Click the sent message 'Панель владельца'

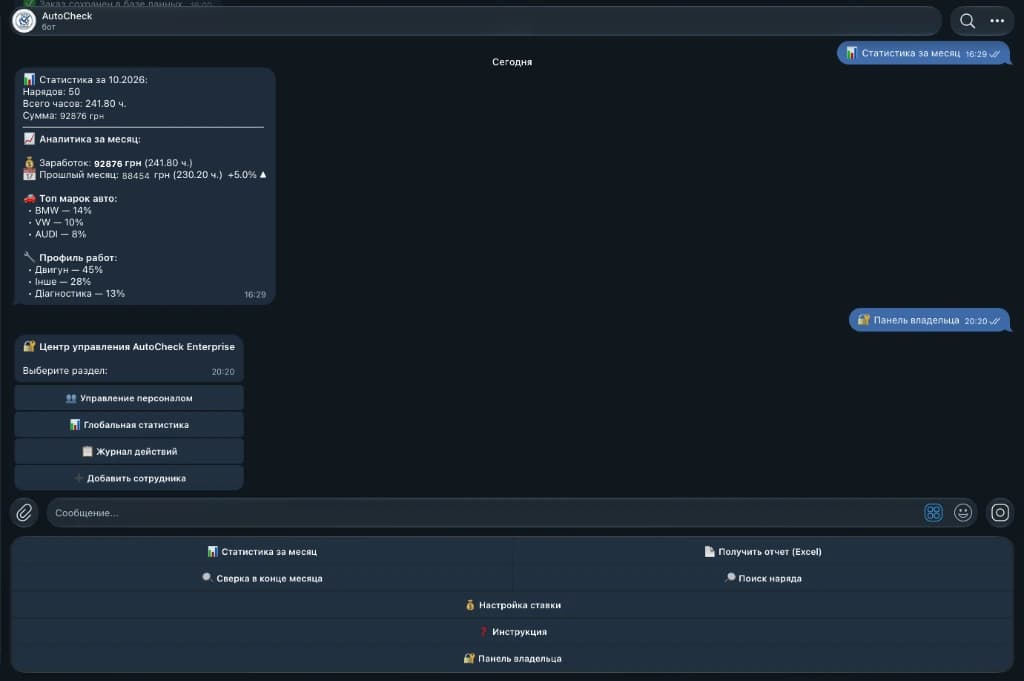click(929, 320)
